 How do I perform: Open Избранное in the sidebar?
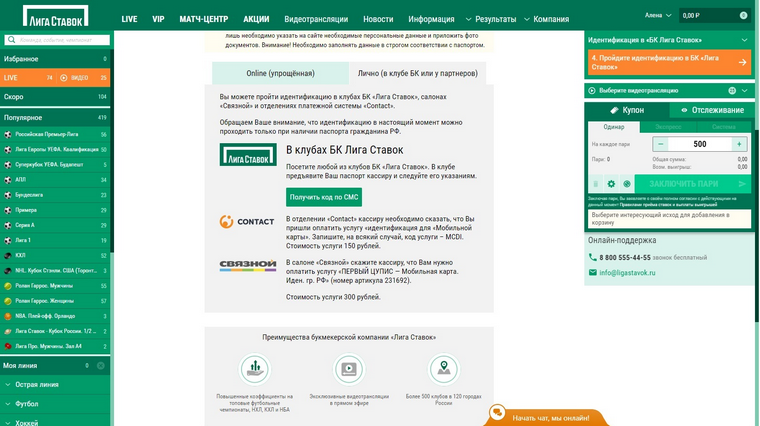(x=55, y=59)
